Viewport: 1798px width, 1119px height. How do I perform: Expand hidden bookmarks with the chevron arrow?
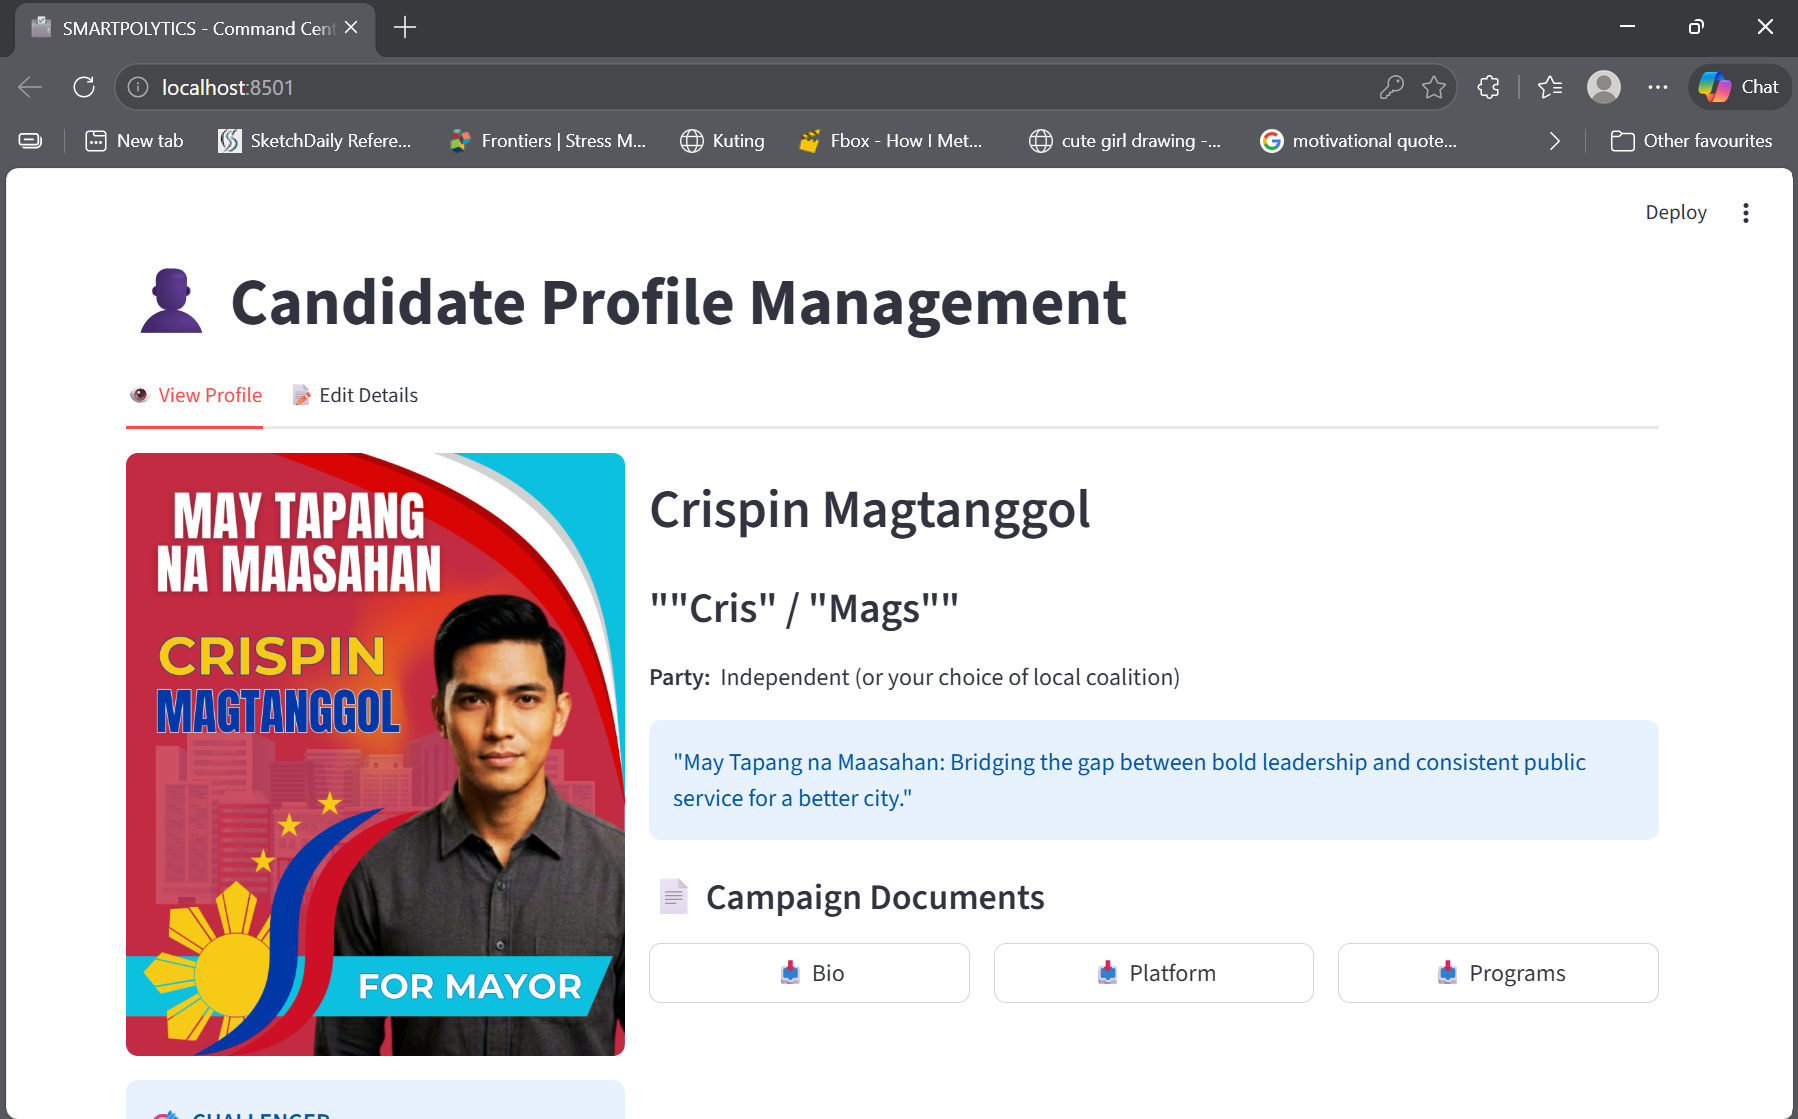pos(1554,140)
